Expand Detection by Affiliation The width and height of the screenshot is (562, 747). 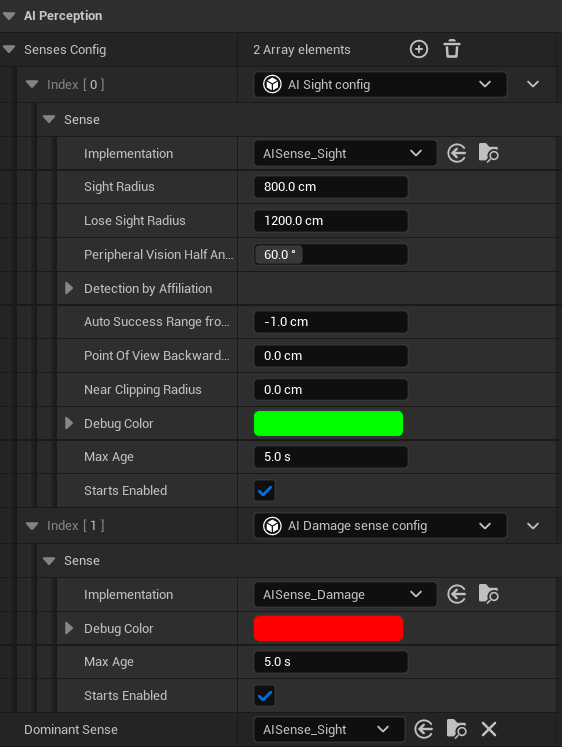point(69,288)
